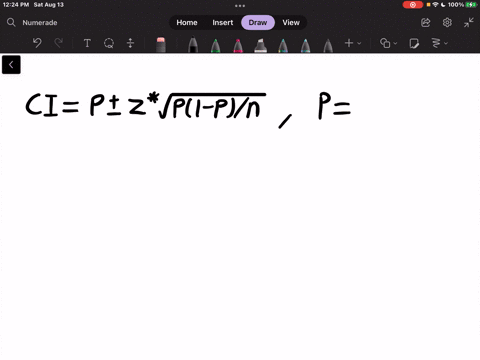Choose the green pen
The image size is (480, 360).
(216, 45)
